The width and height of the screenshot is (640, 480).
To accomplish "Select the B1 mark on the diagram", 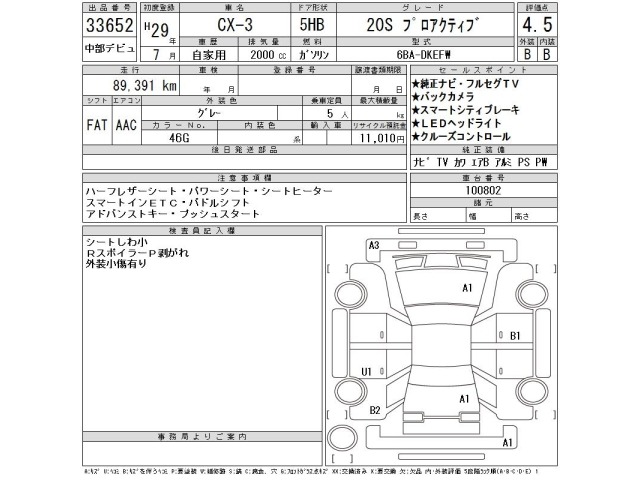I will point(515,336).
